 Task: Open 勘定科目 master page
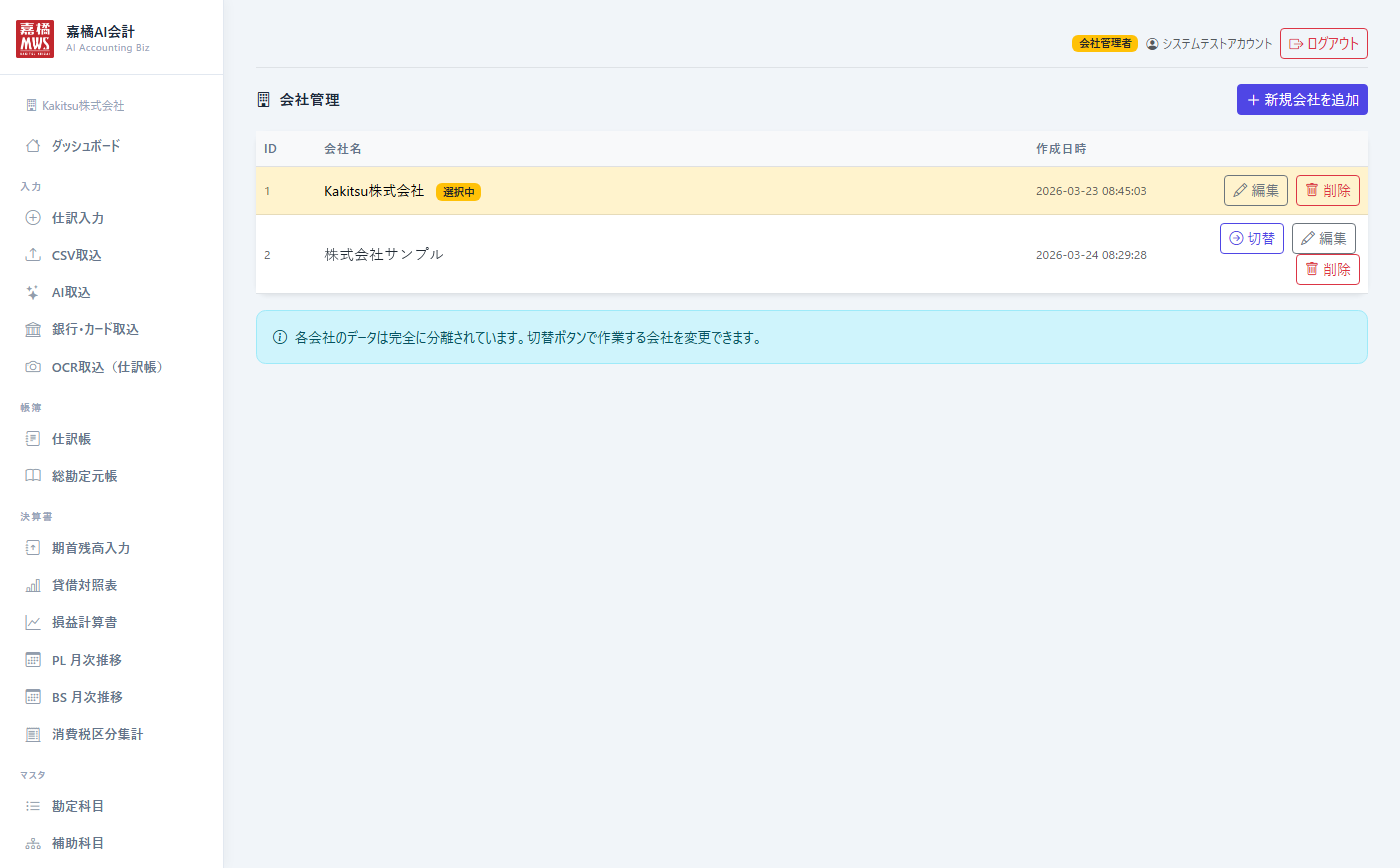pos(111,806)
